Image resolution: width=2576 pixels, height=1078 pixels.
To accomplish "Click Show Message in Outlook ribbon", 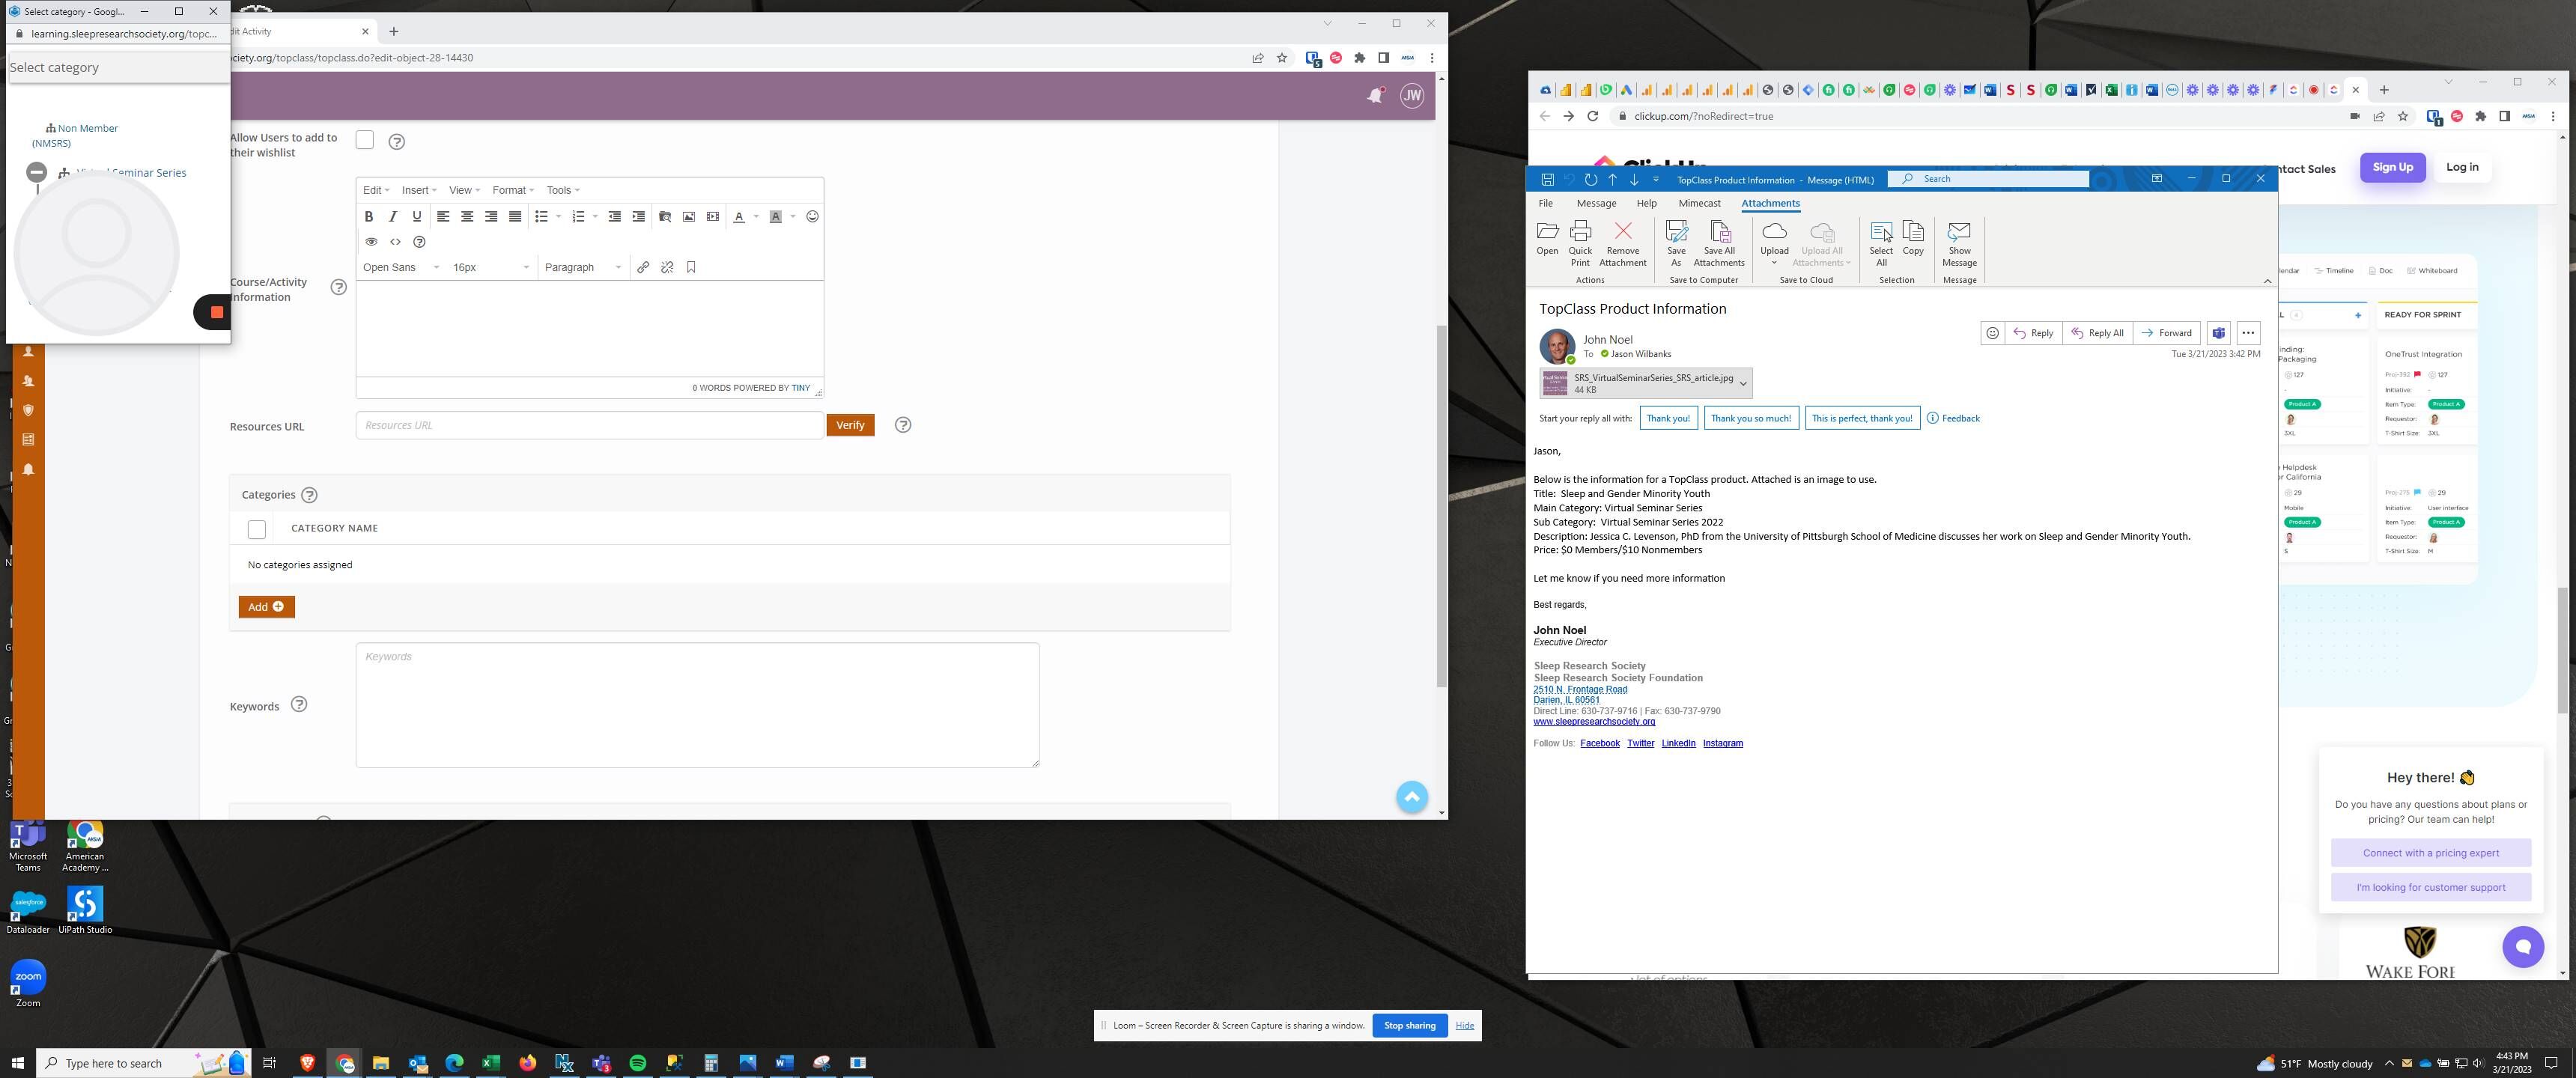I will pyautogui.click(x=1959, y=243).
